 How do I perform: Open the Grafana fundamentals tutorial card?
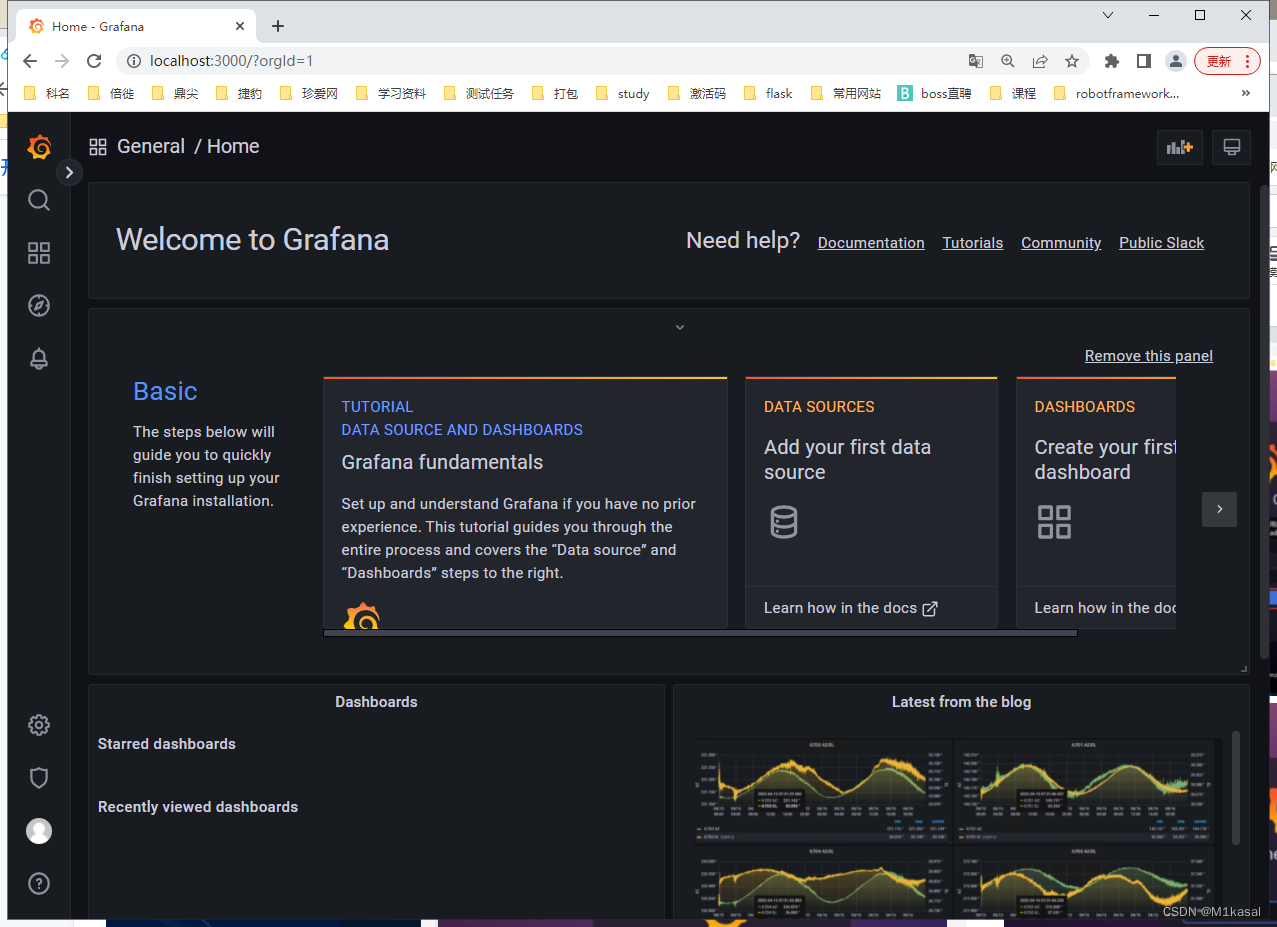525,503
